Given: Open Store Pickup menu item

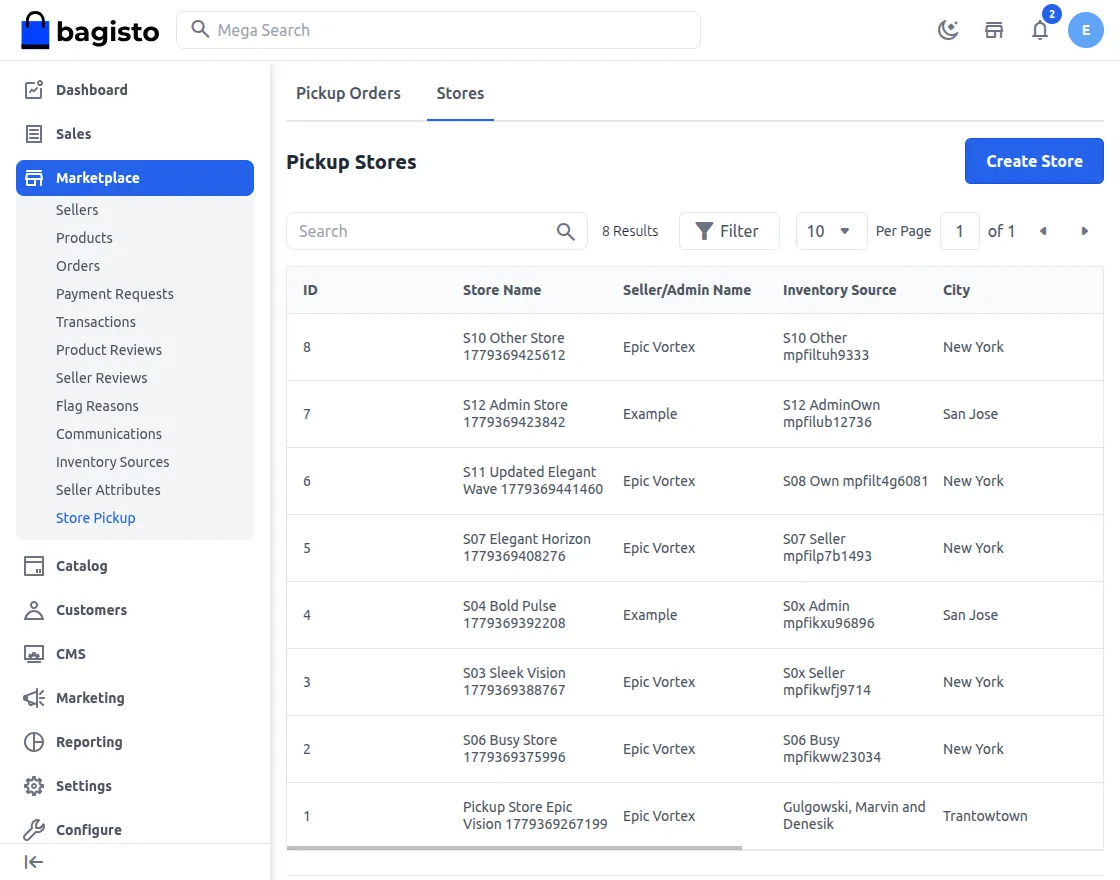Looking at the screenshot, I should click(x=96, y=518).
